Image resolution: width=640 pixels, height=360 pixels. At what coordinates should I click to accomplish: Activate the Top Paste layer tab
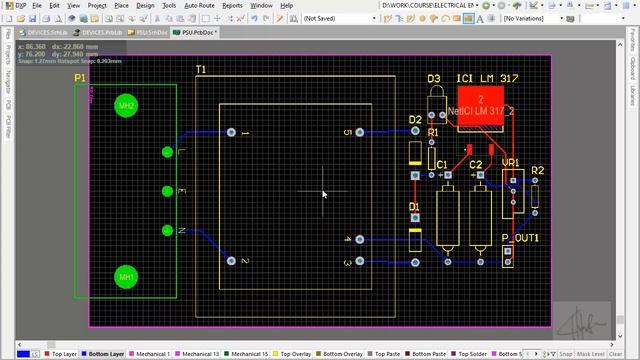(x=384, y=354)
